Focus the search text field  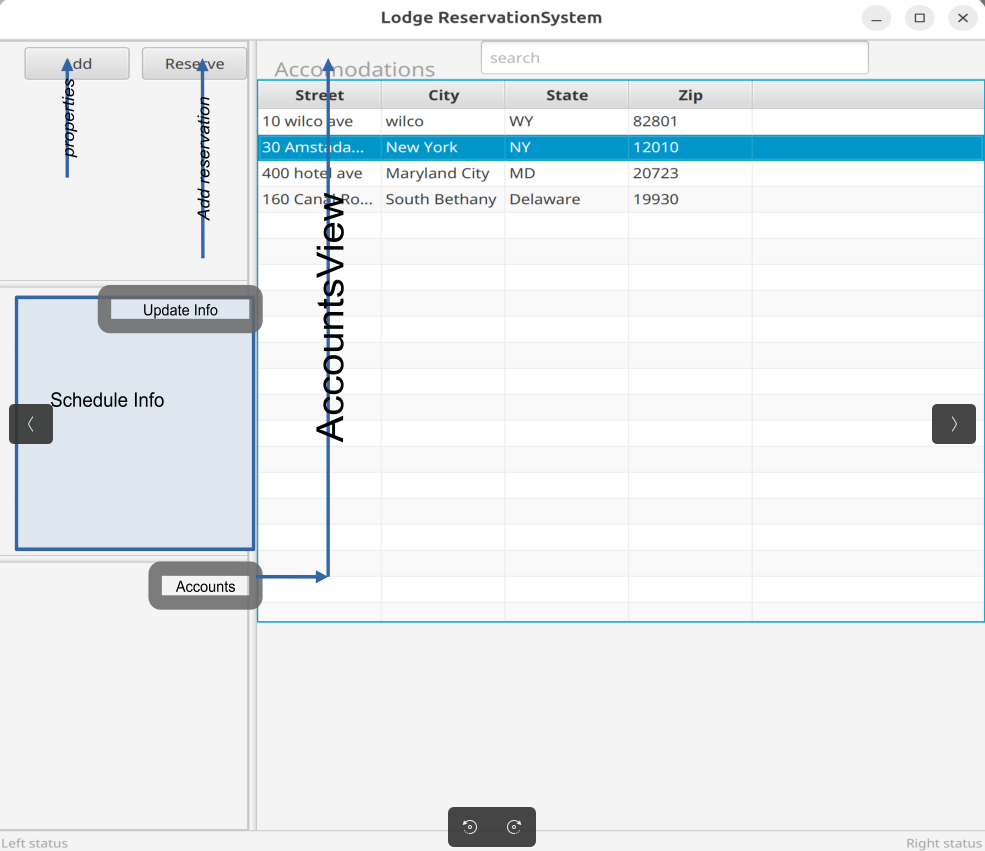pyautogui.click(x=674, y=58)
